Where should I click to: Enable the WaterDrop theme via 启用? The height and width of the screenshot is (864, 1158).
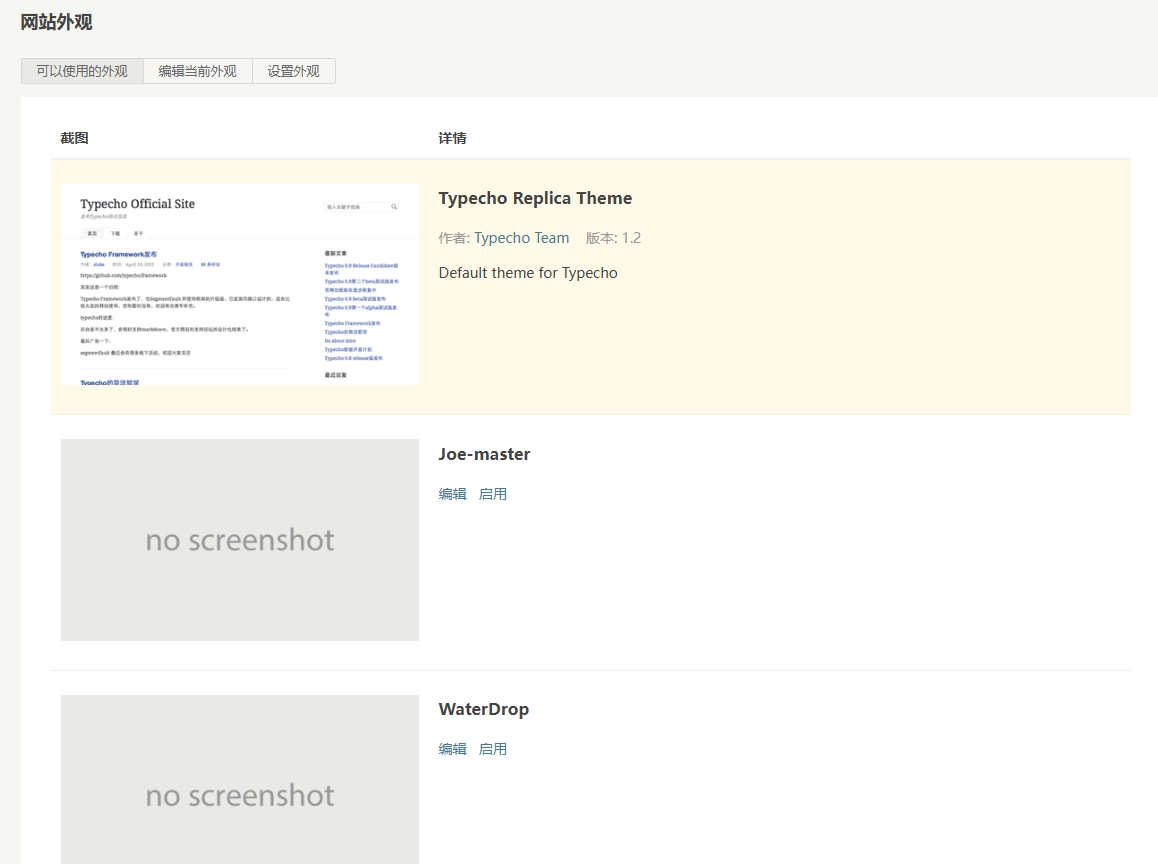tap(493, 749)
